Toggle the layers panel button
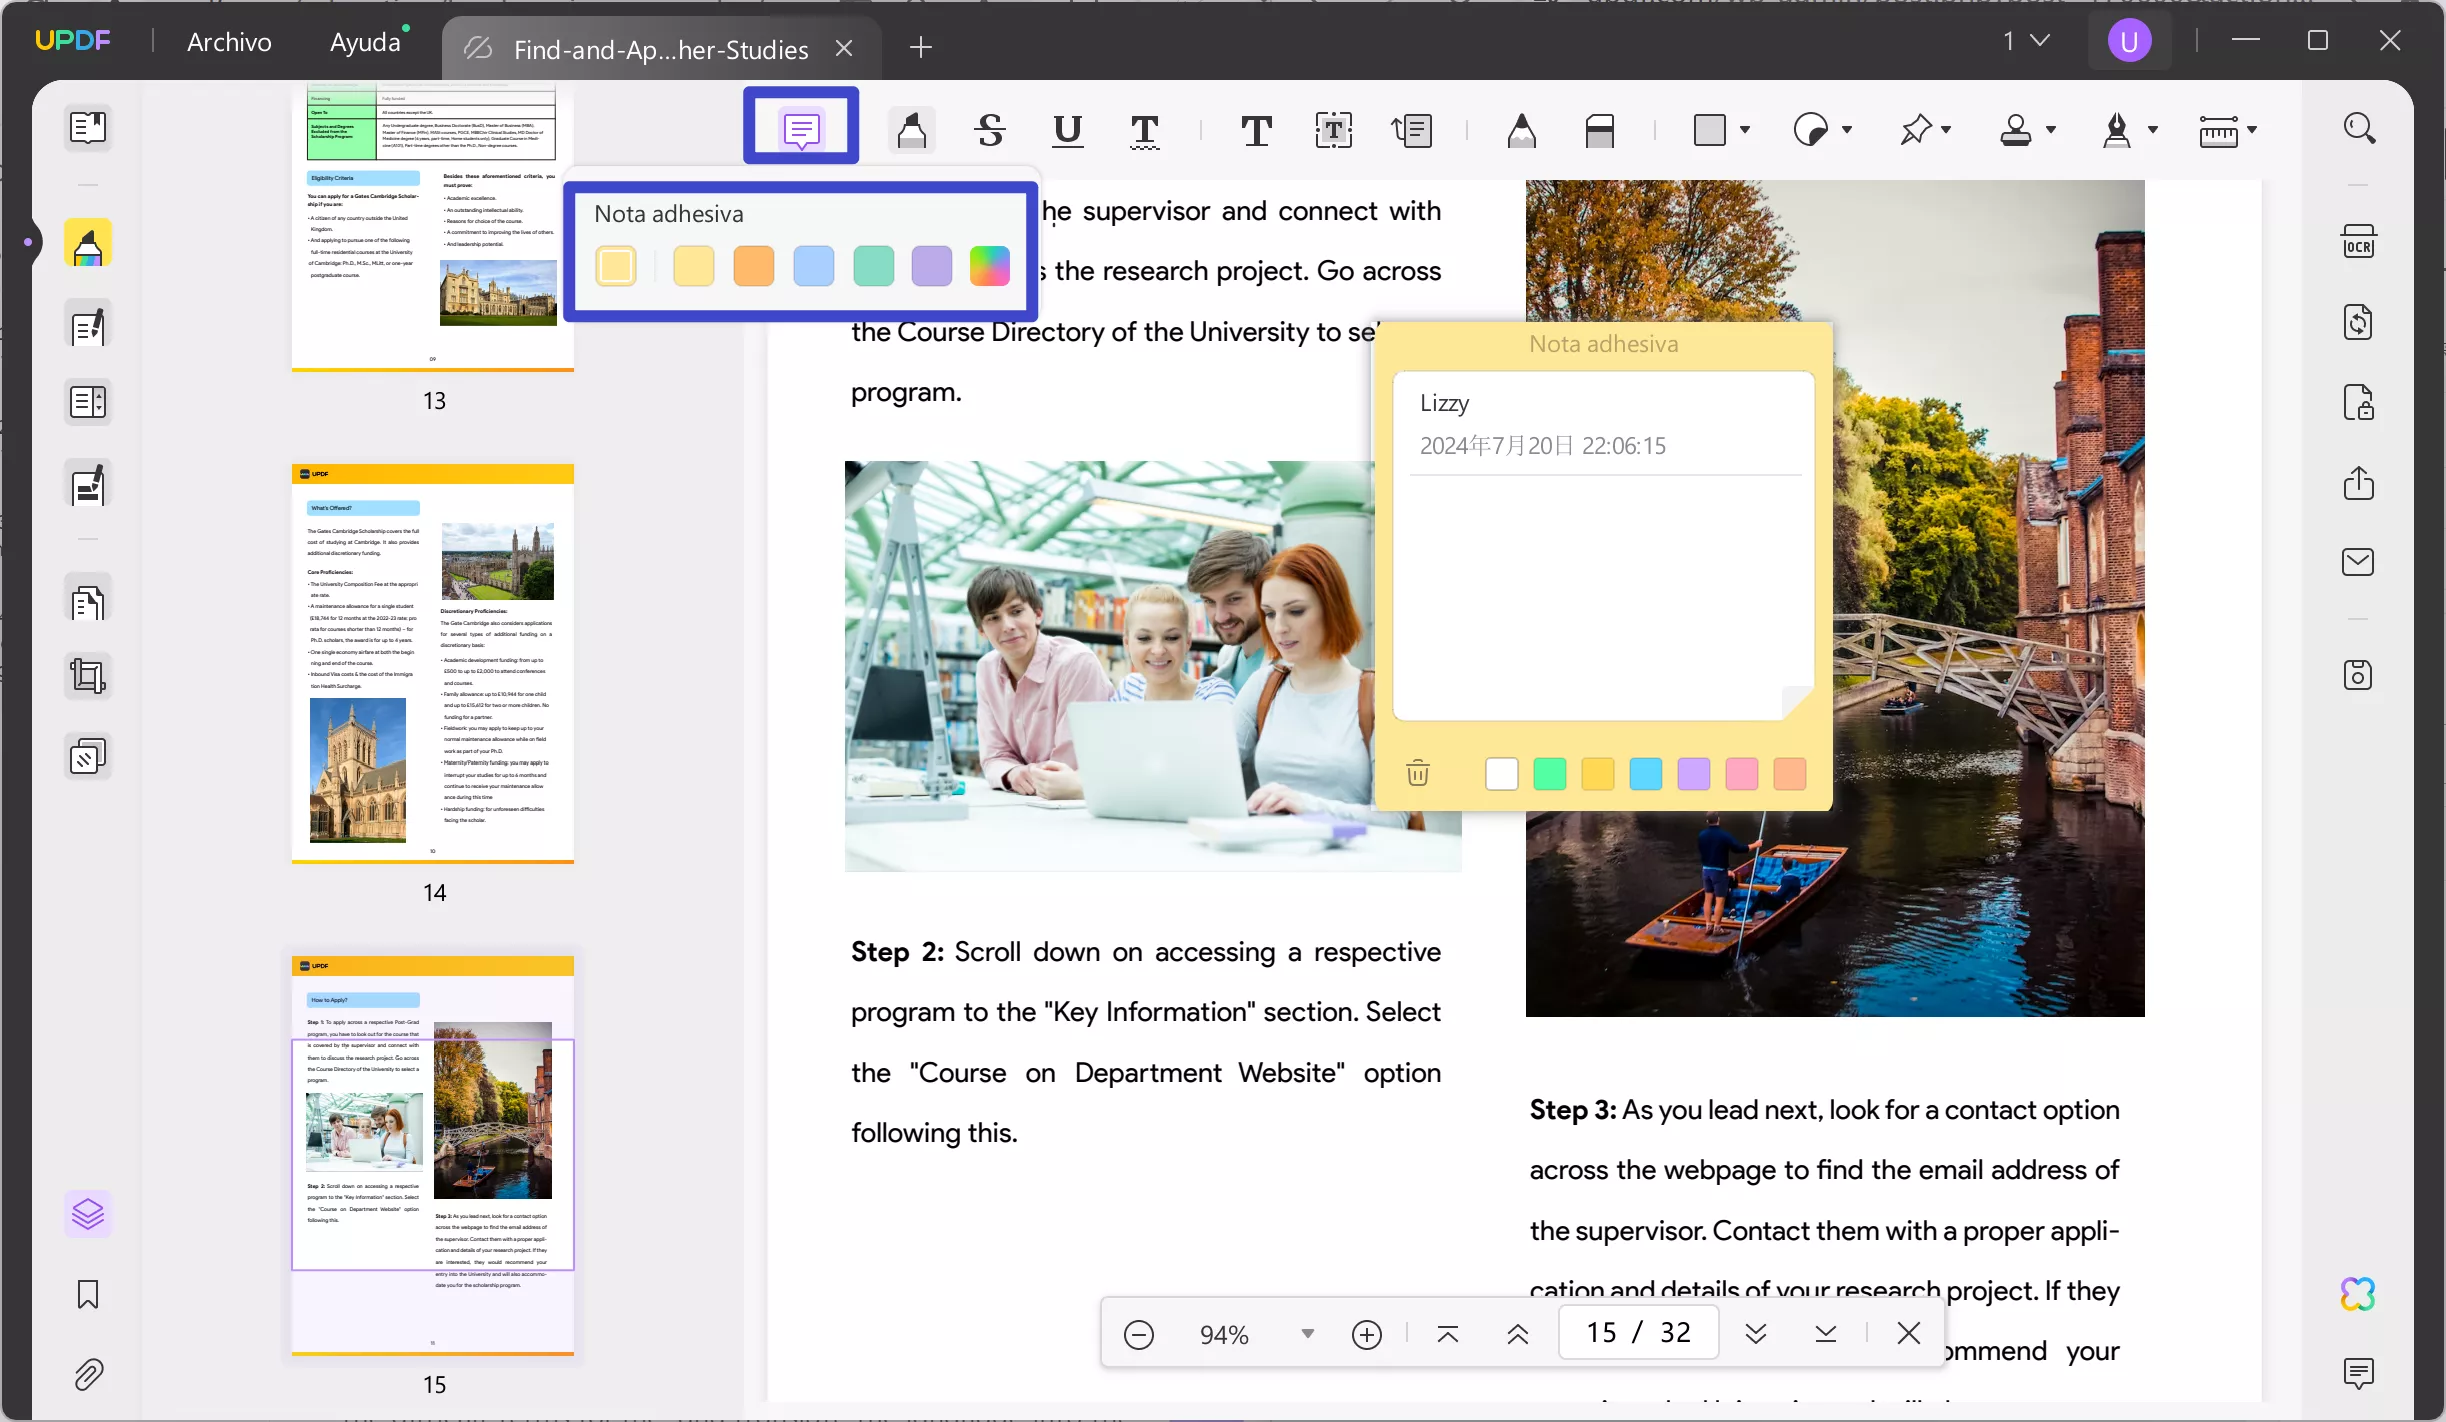Screen dimensions: 2446x1422 coord(88,1214)
